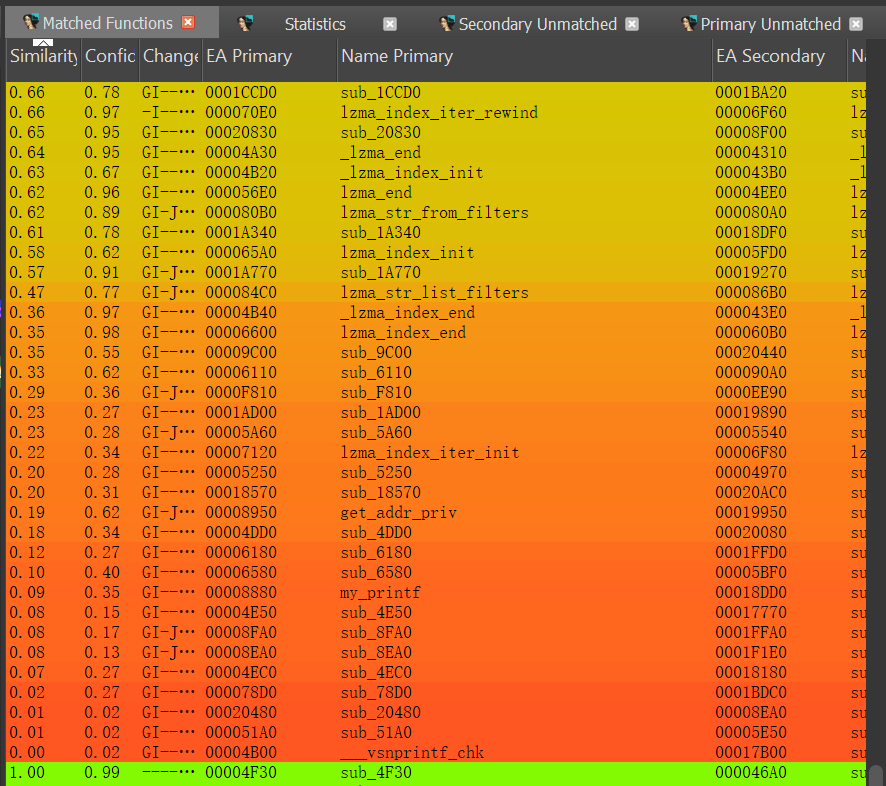
Task: Close the Primary Unmatched tab
Action: coord(856,24)
